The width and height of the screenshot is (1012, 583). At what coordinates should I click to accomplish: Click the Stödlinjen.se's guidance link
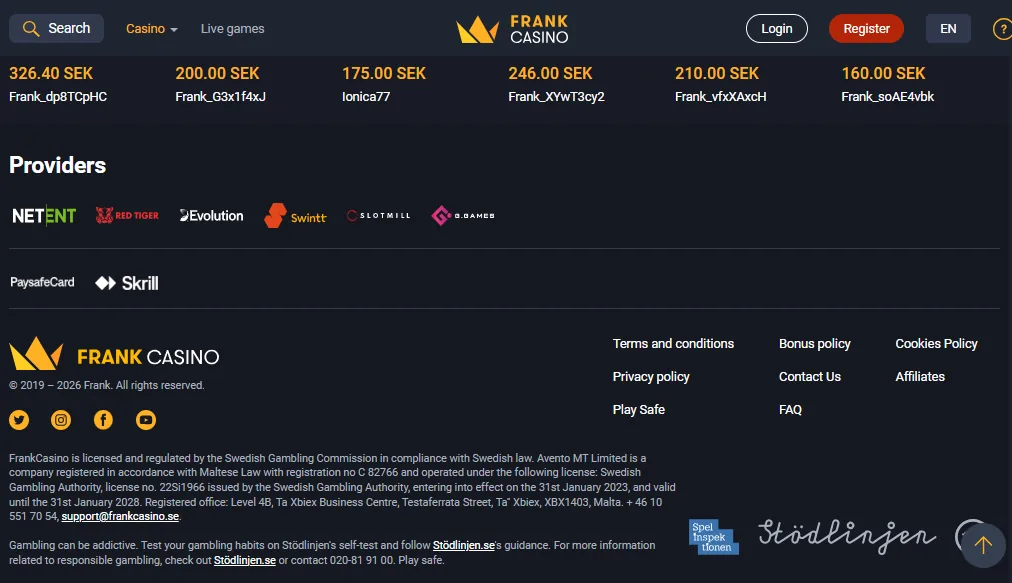click(463, 546)
